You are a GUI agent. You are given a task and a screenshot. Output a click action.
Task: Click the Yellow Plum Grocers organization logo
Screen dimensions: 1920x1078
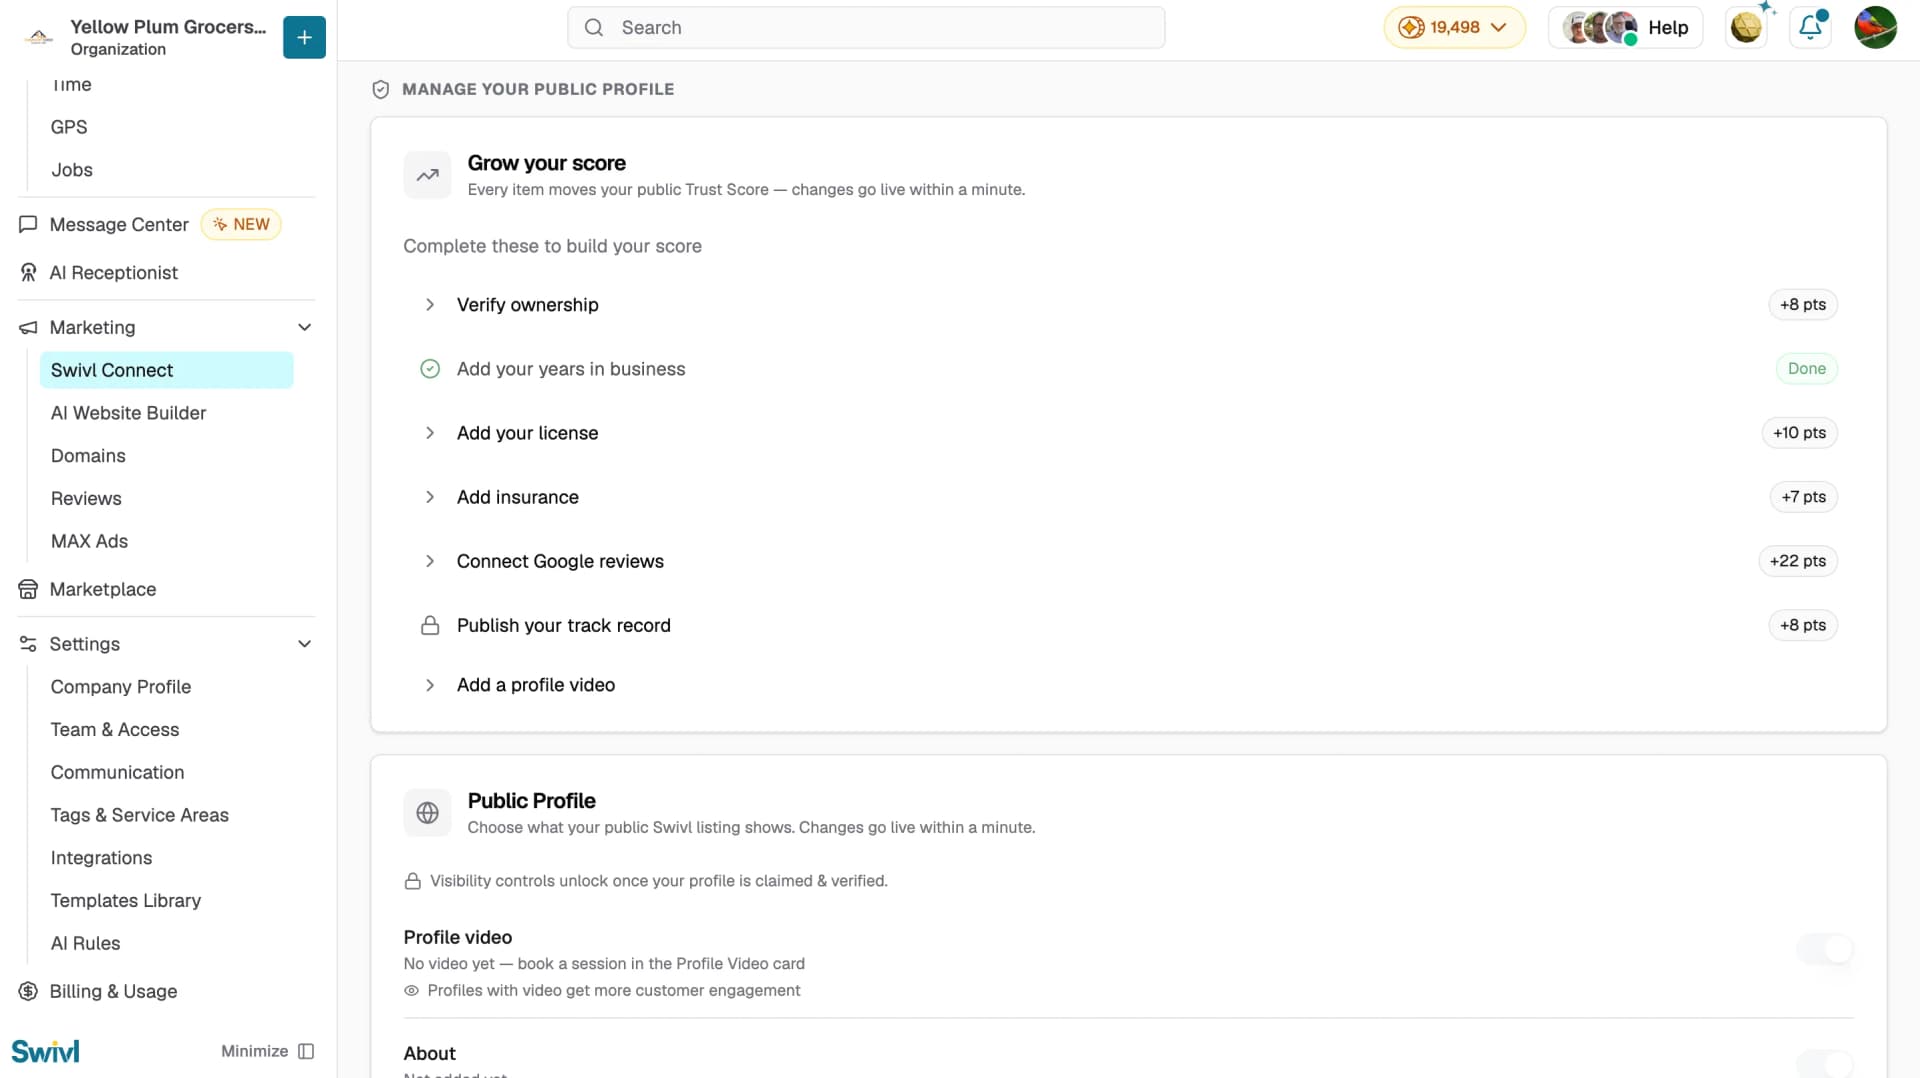coord(39,37)
